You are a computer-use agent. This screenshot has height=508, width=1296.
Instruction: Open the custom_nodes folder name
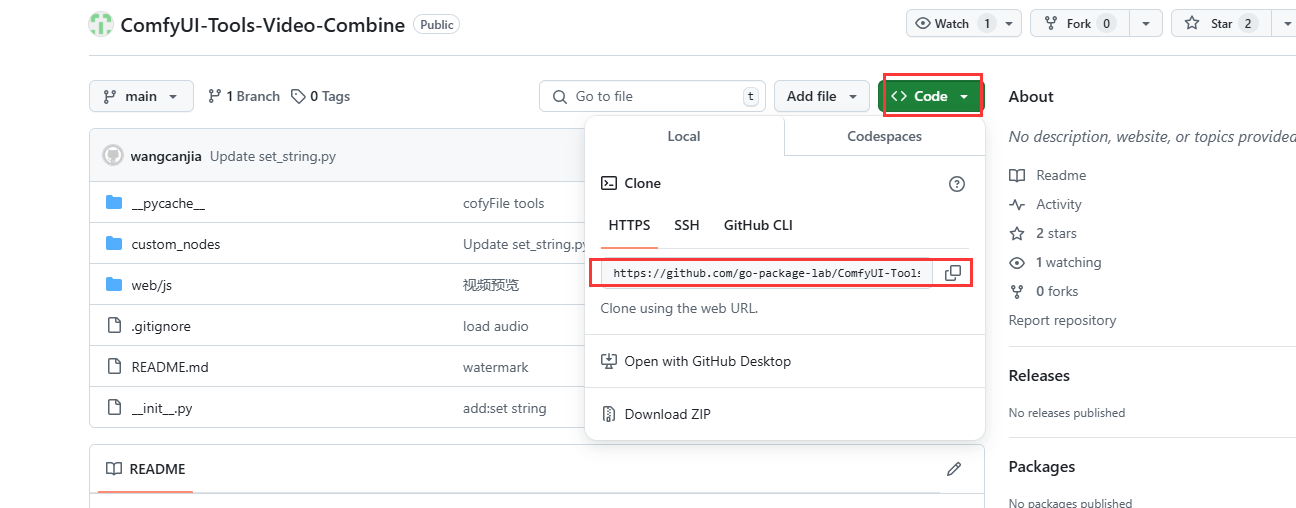(x=176, y=244)
